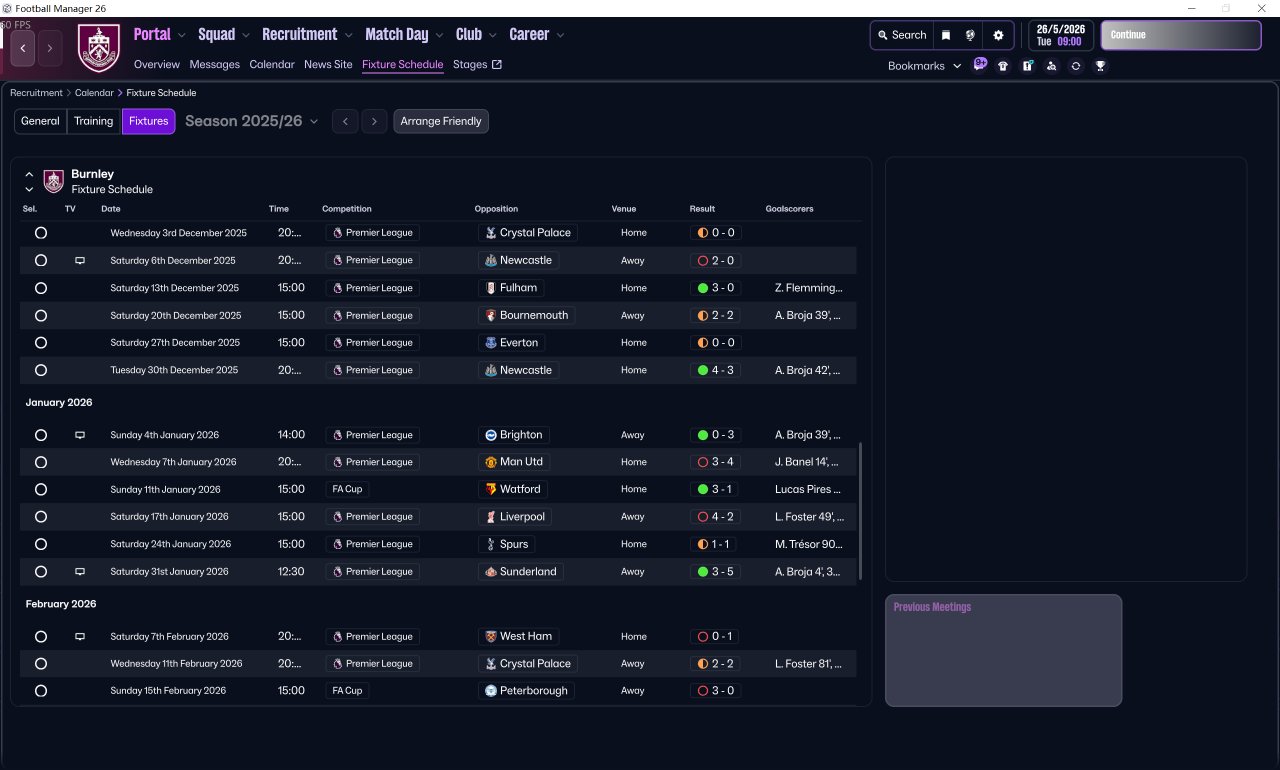
Task: Click the fixture list vertical scrollbar
Action: [860, 510]
